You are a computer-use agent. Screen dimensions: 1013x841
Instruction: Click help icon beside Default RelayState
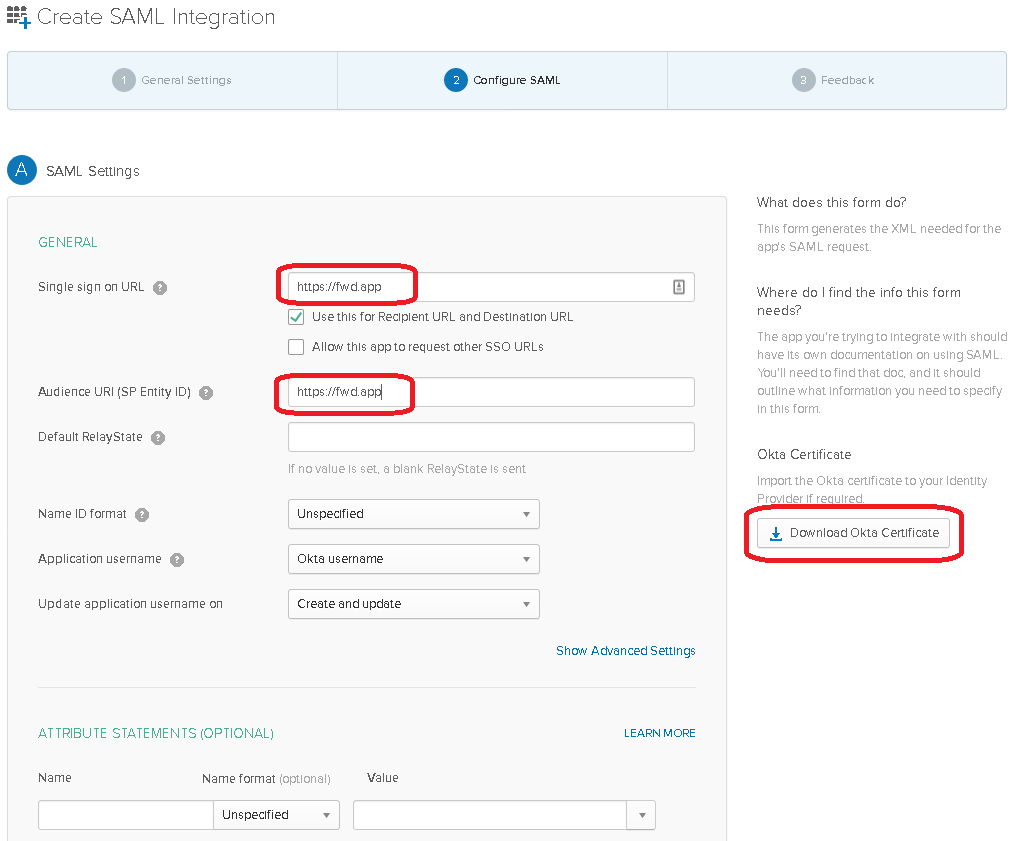pyautogui.click(x=158, y=438)
